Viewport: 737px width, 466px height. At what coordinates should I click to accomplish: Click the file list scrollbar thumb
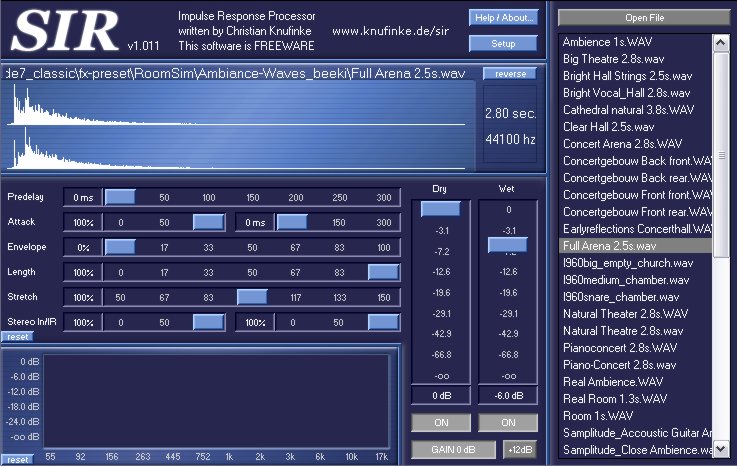click(721, 154)
